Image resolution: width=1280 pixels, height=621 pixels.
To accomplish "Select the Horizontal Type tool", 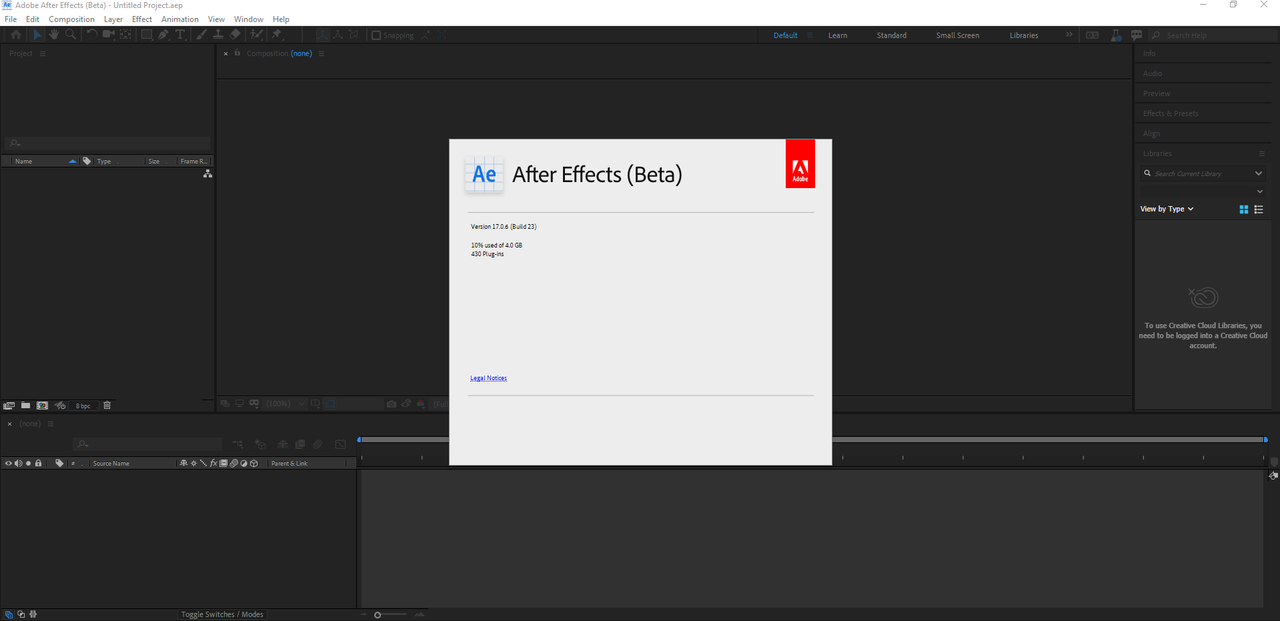I will coord(180,35).
